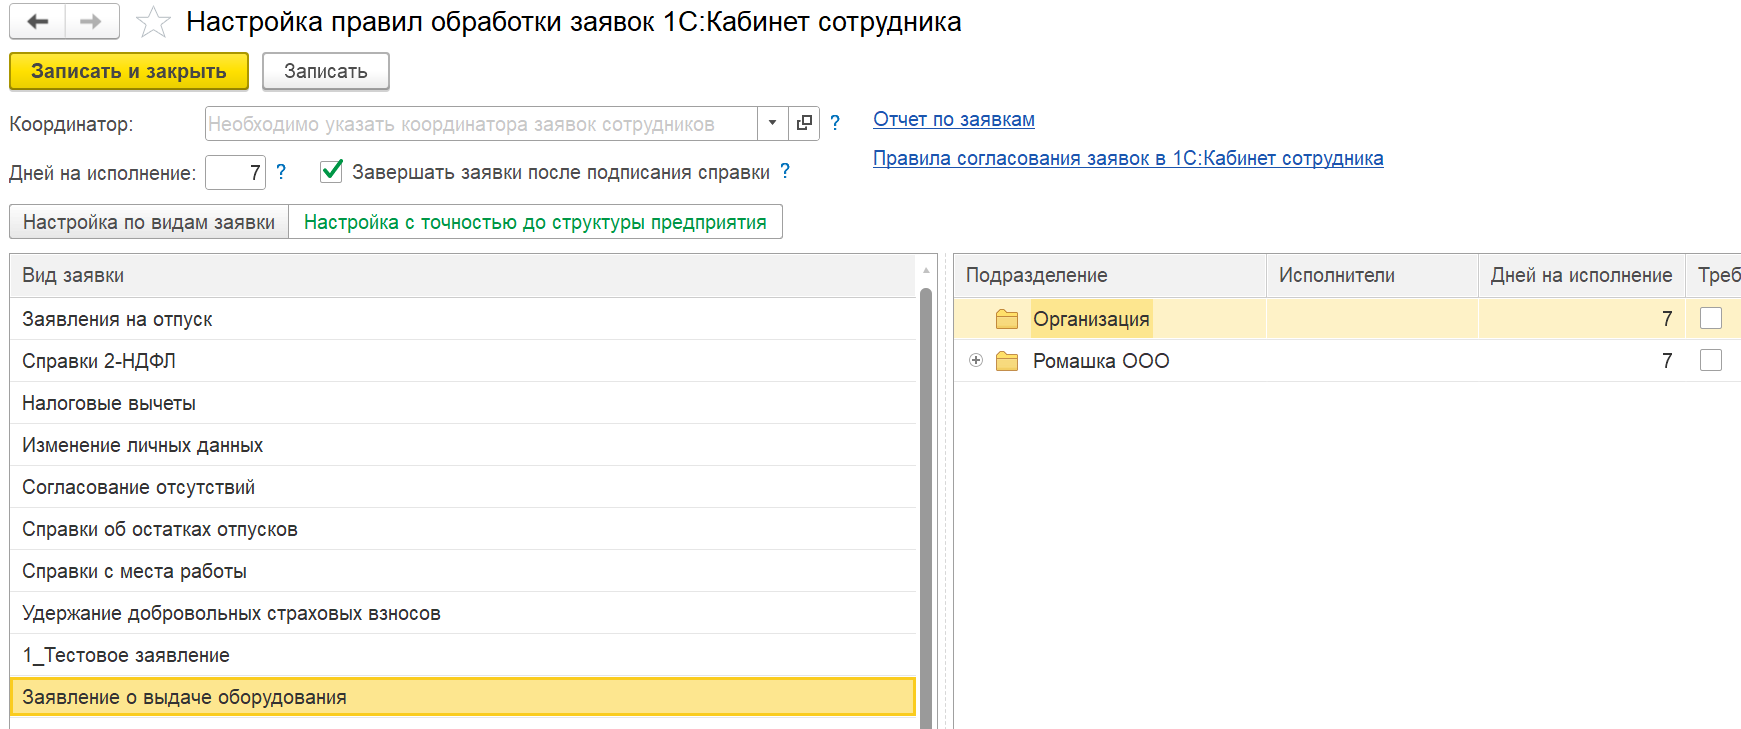Click the request types list vertical scrollbar
Viewport: 1741px width, 729px height.
[926, 500]
